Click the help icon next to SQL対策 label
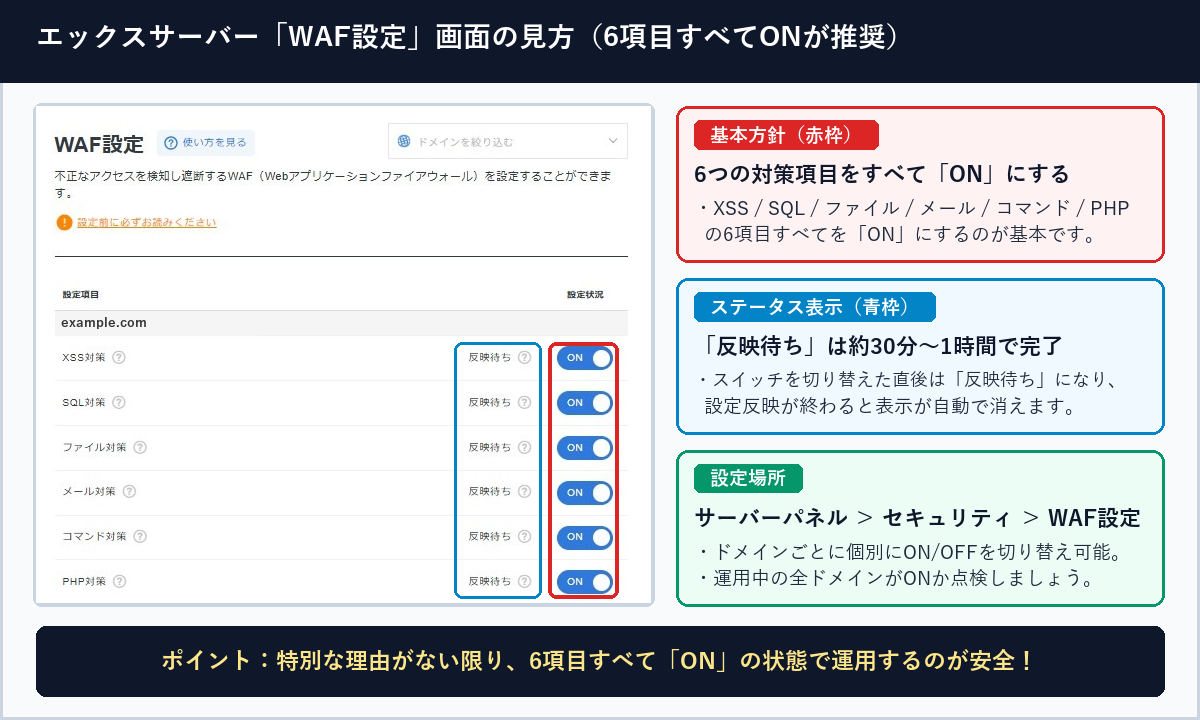This screenshot has height=720, width=1200. pyautogui.click(x=119, y=403)
